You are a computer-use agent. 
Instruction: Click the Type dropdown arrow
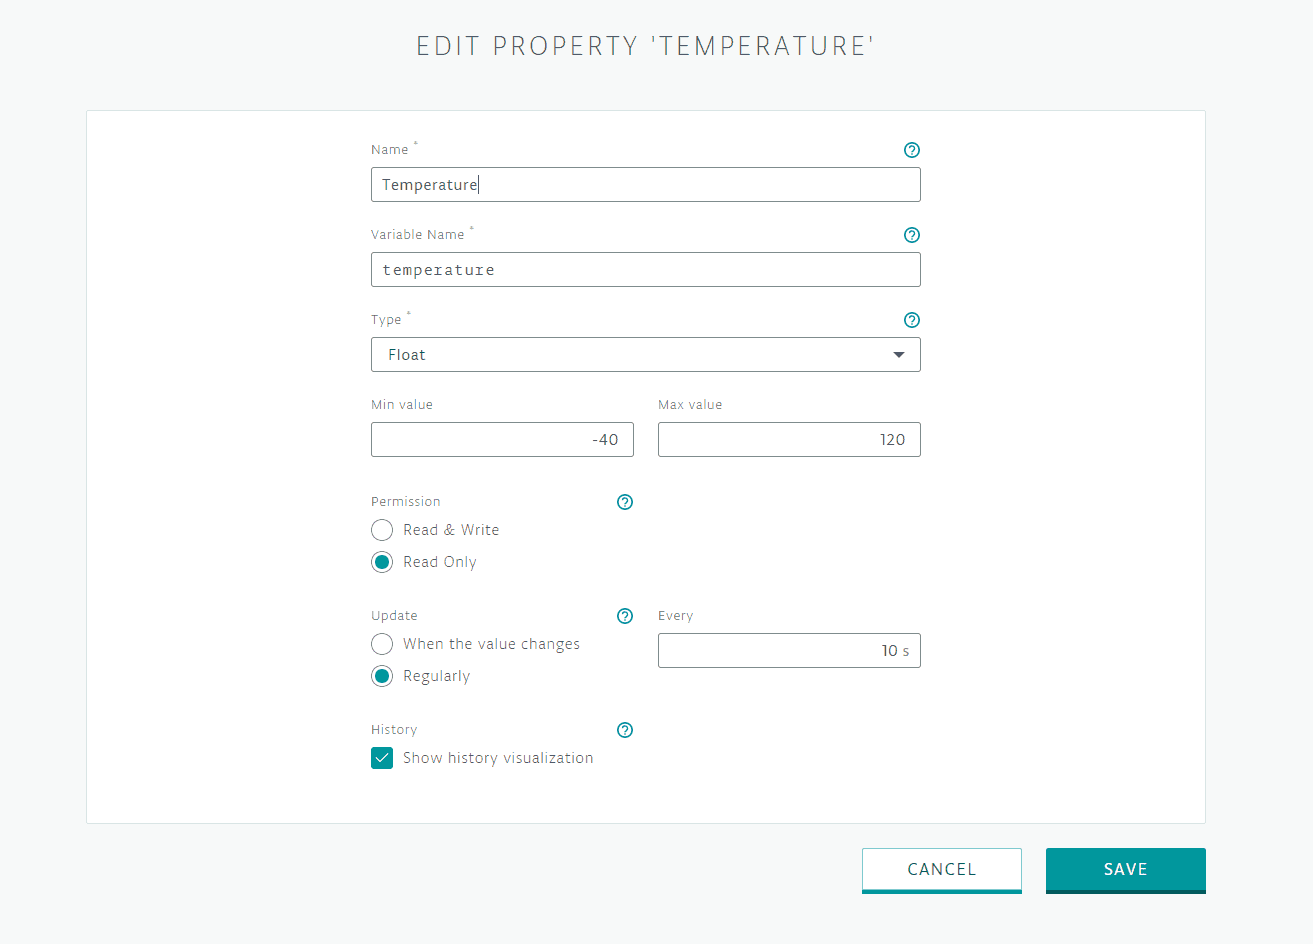point(898,355)
